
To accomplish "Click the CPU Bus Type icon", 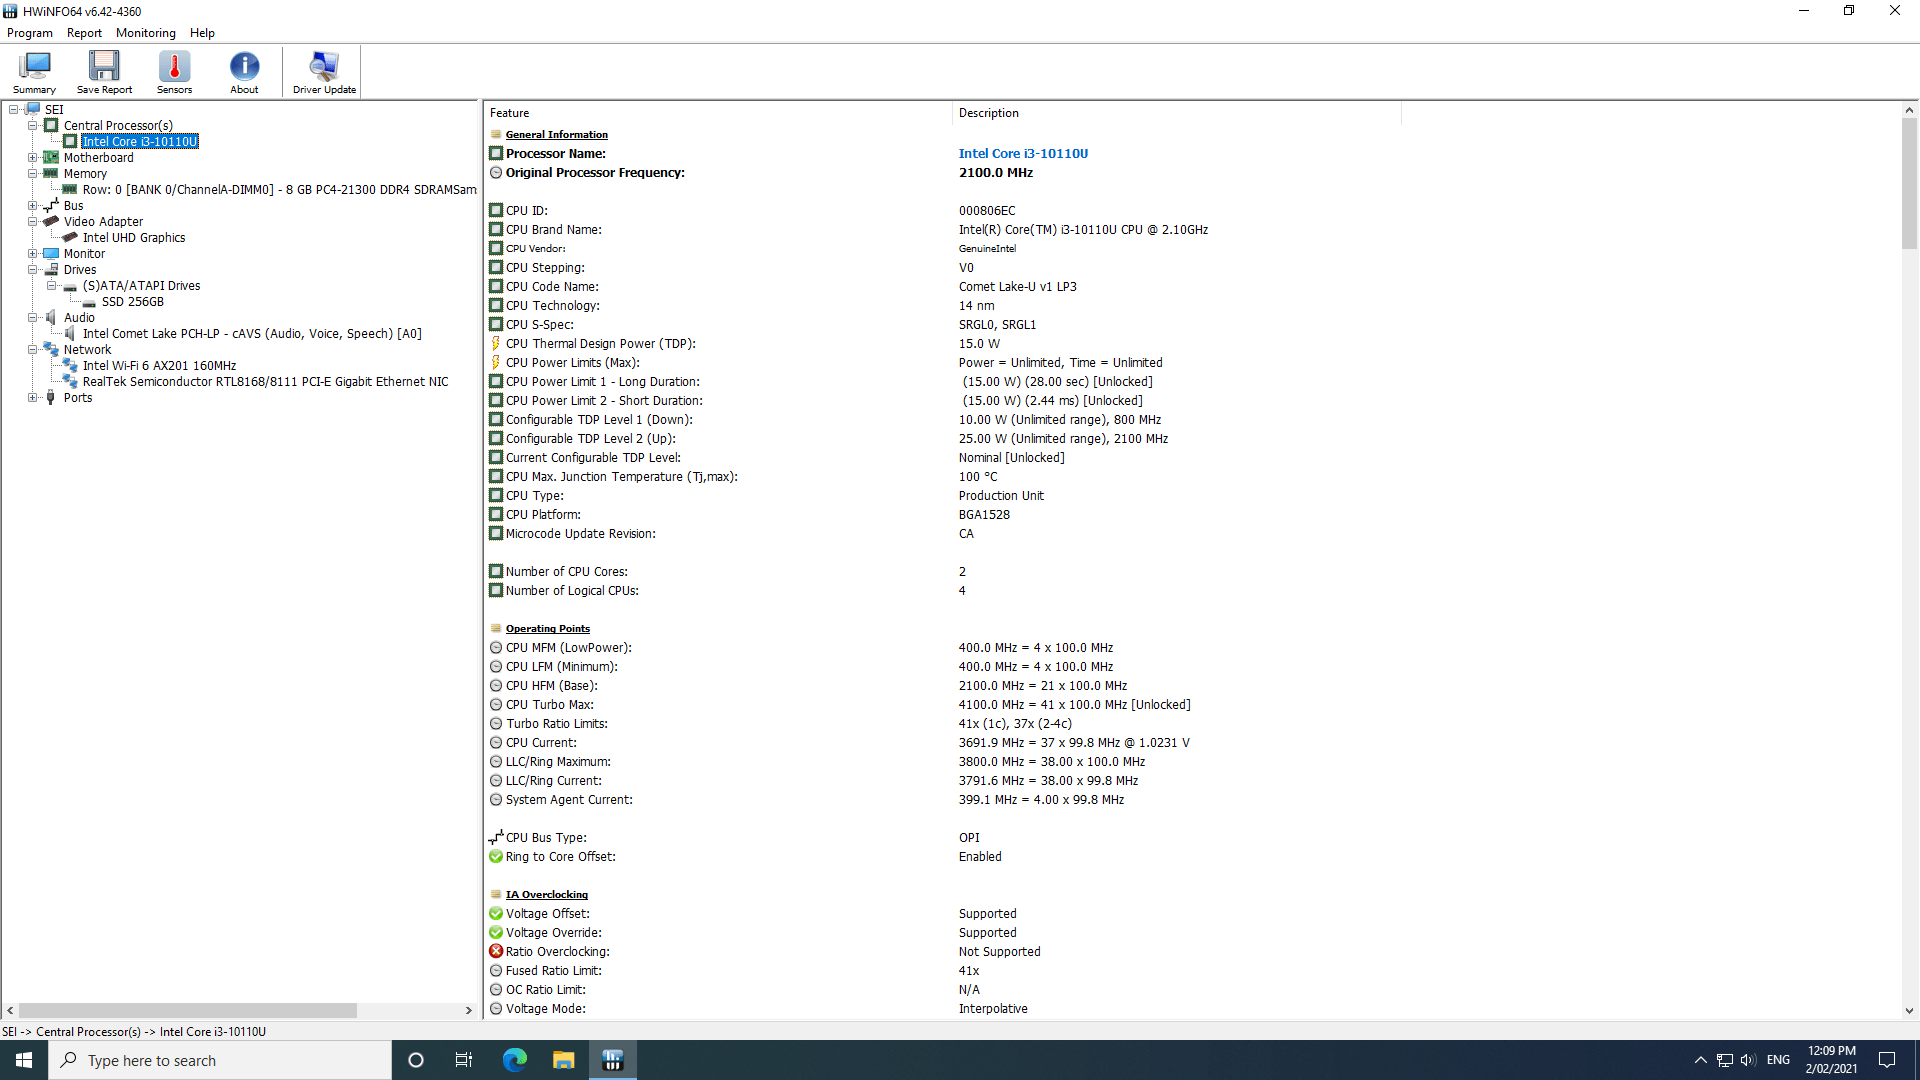I will [495, 838].
